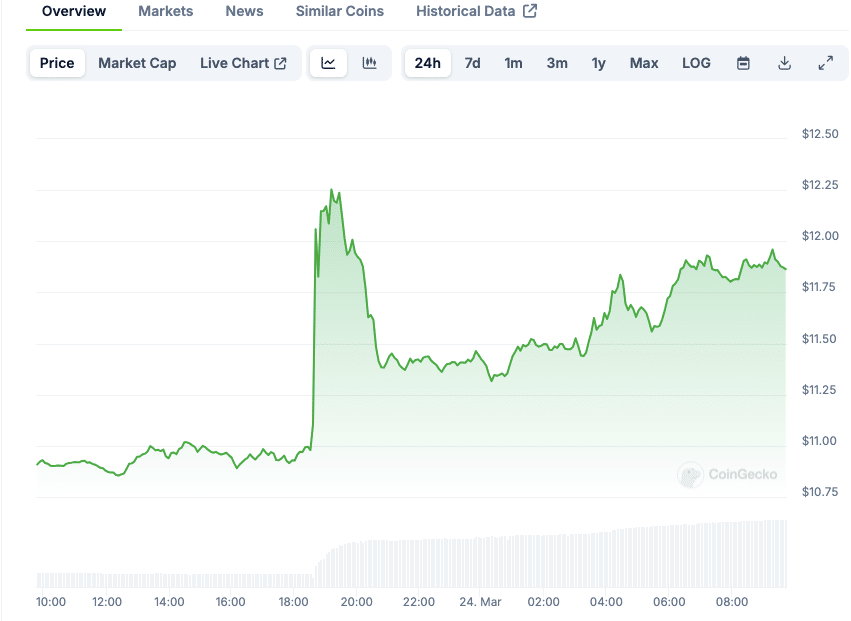The width and height of the screenshot is (851, 621).
Task: Click the external link icon beside Live Chart
Action: click(x=281, y=63)
